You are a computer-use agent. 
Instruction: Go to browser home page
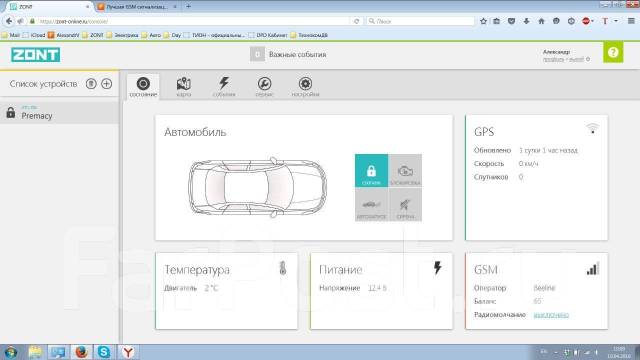[x=541, y=21]
